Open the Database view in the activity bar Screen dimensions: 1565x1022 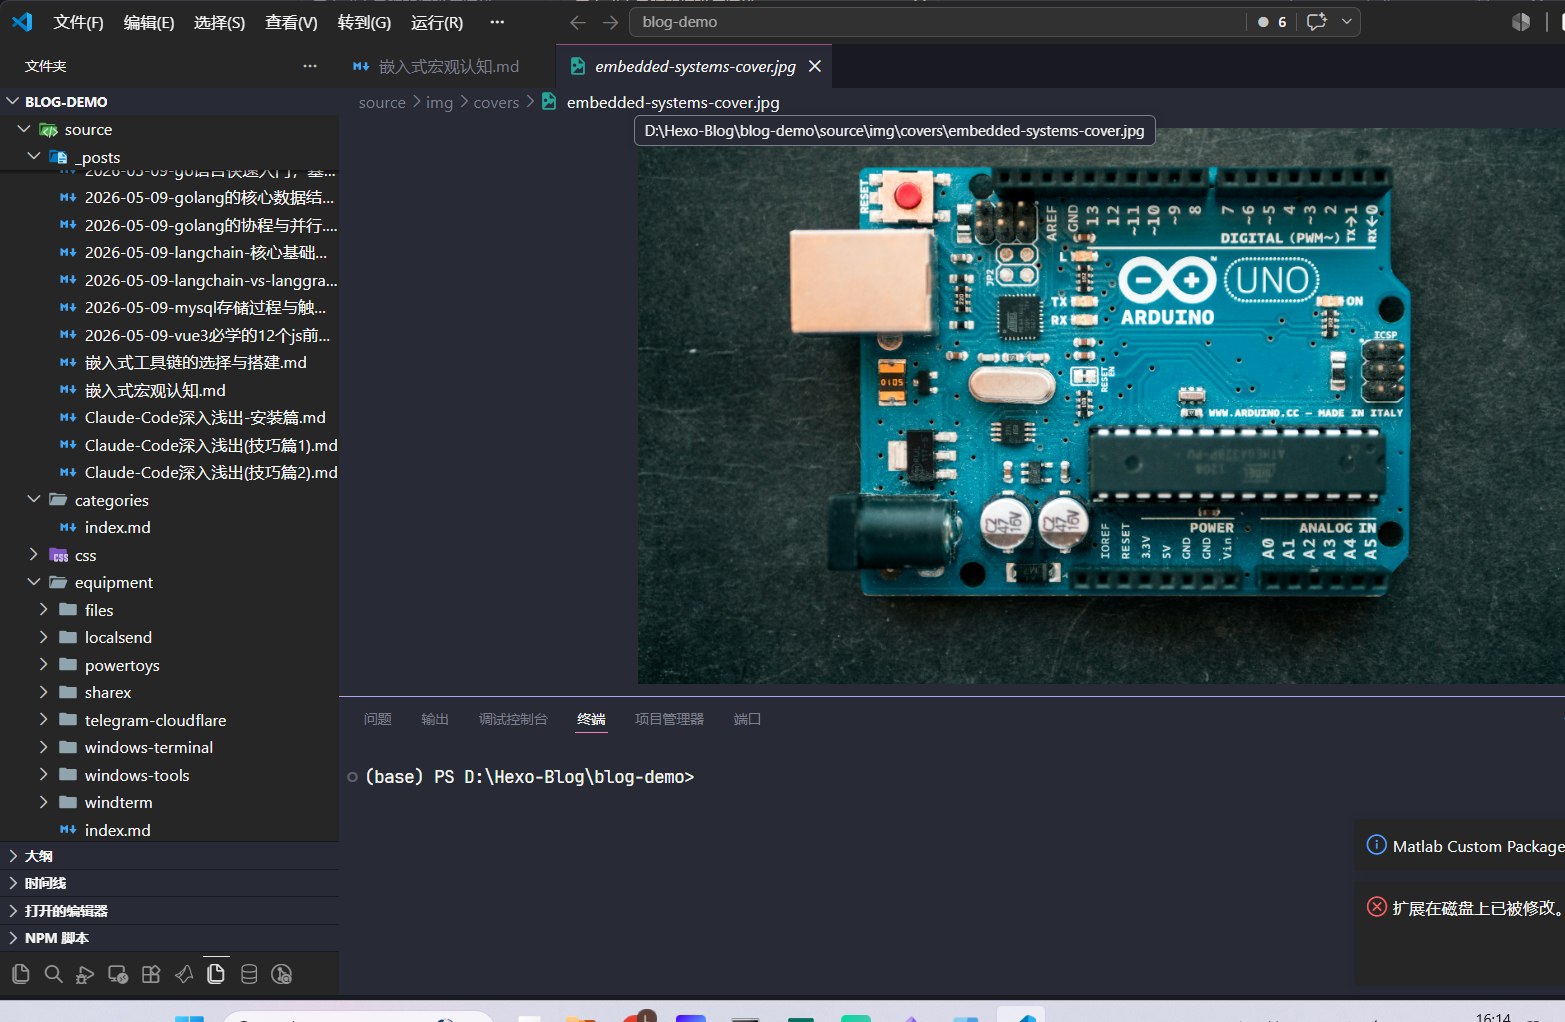coord(249,974)
